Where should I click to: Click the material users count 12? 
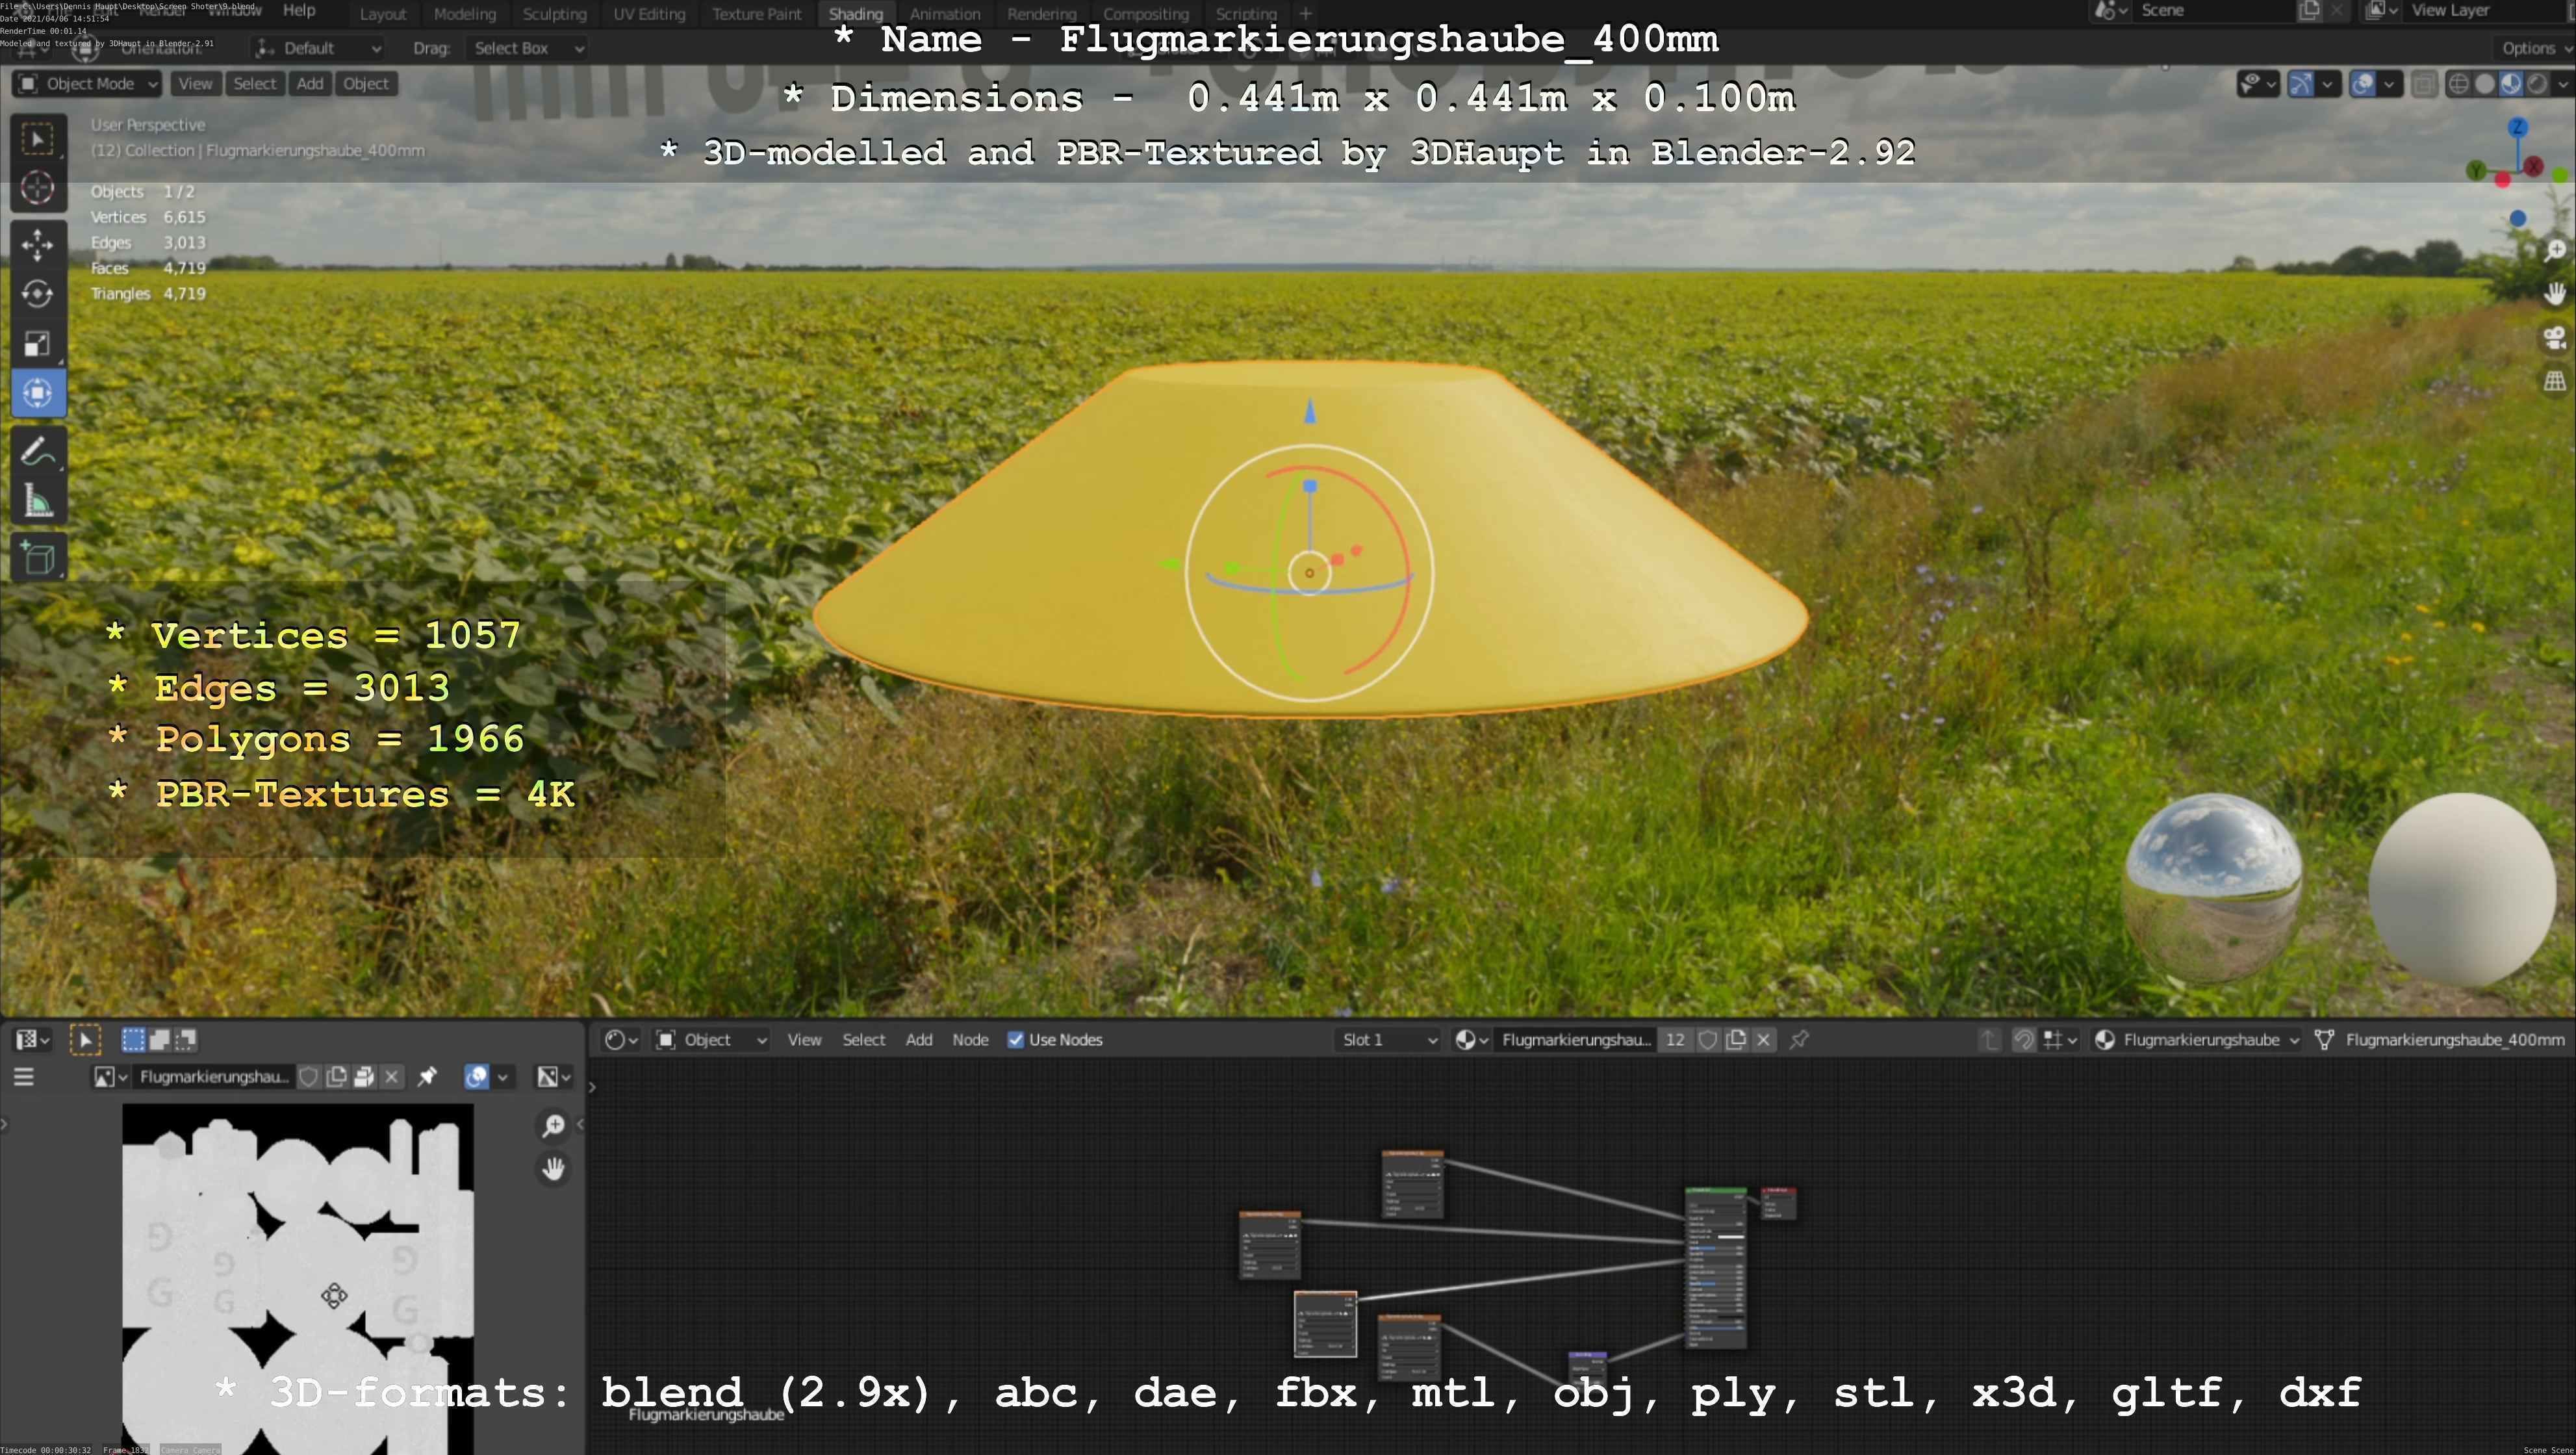(1675, 1040)
